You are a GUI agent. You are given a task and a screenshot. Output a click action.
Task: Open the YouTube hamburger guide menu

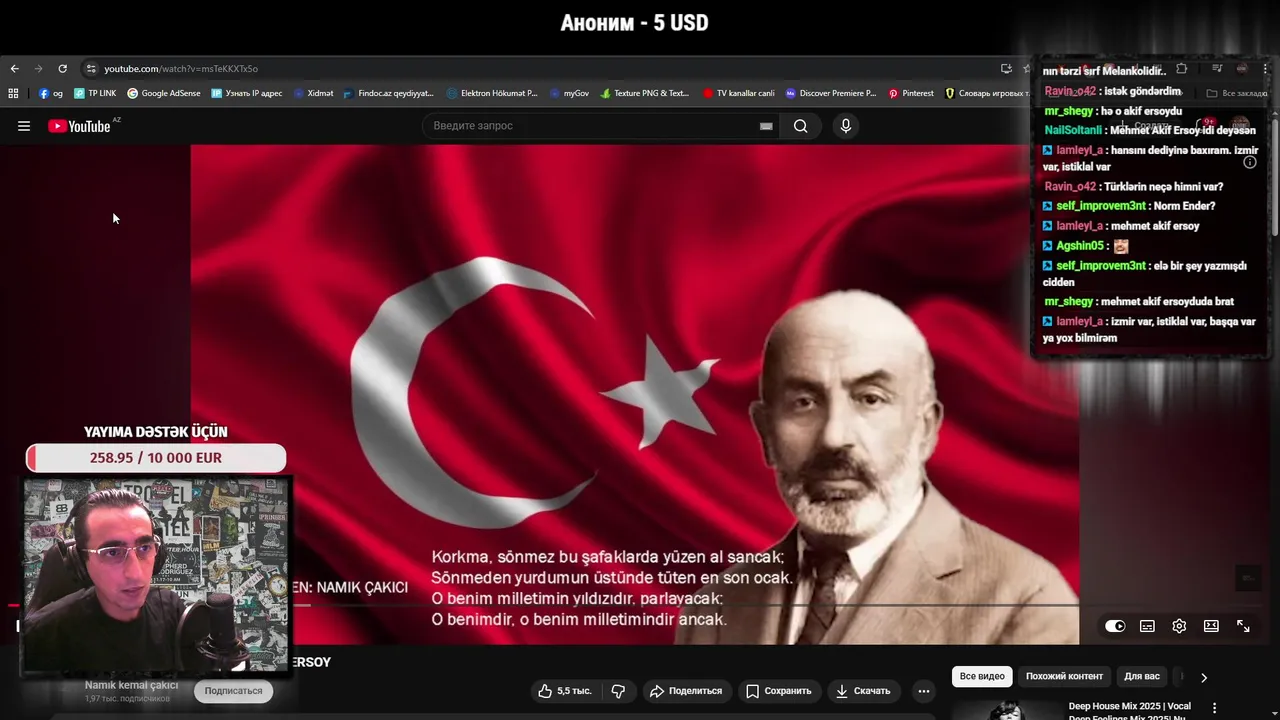click(x=24, y=126)
